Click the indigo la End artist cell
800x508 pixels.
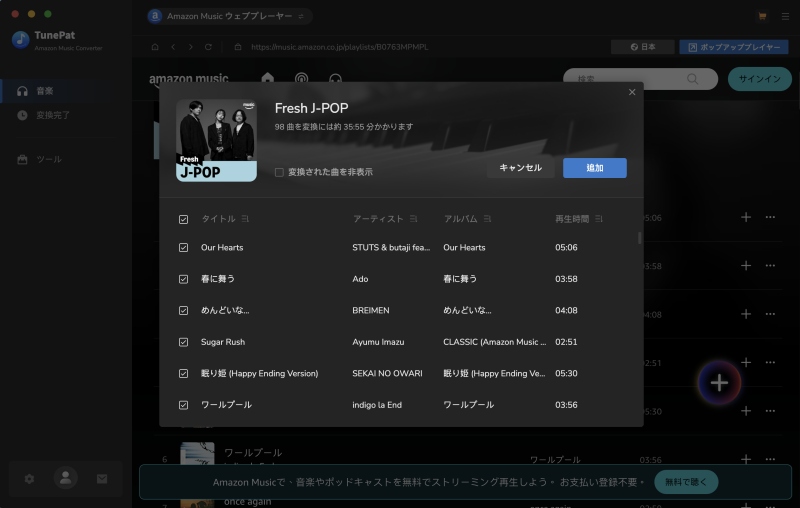377,405
